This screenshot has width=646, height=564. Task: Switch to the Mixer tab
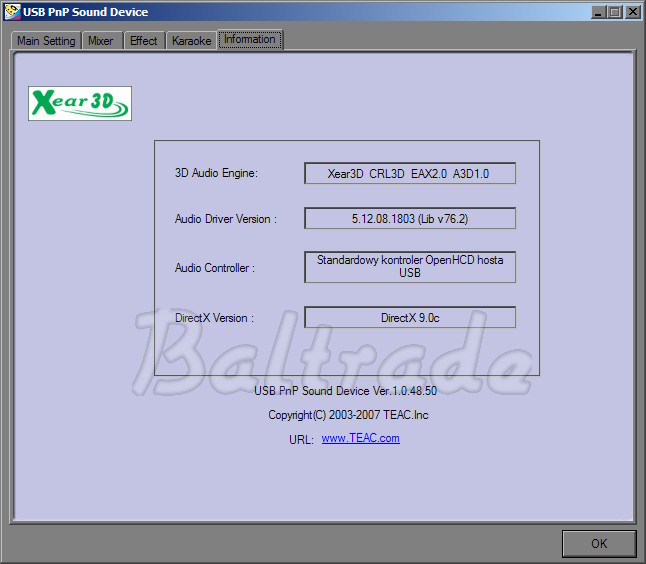point(101,41)
